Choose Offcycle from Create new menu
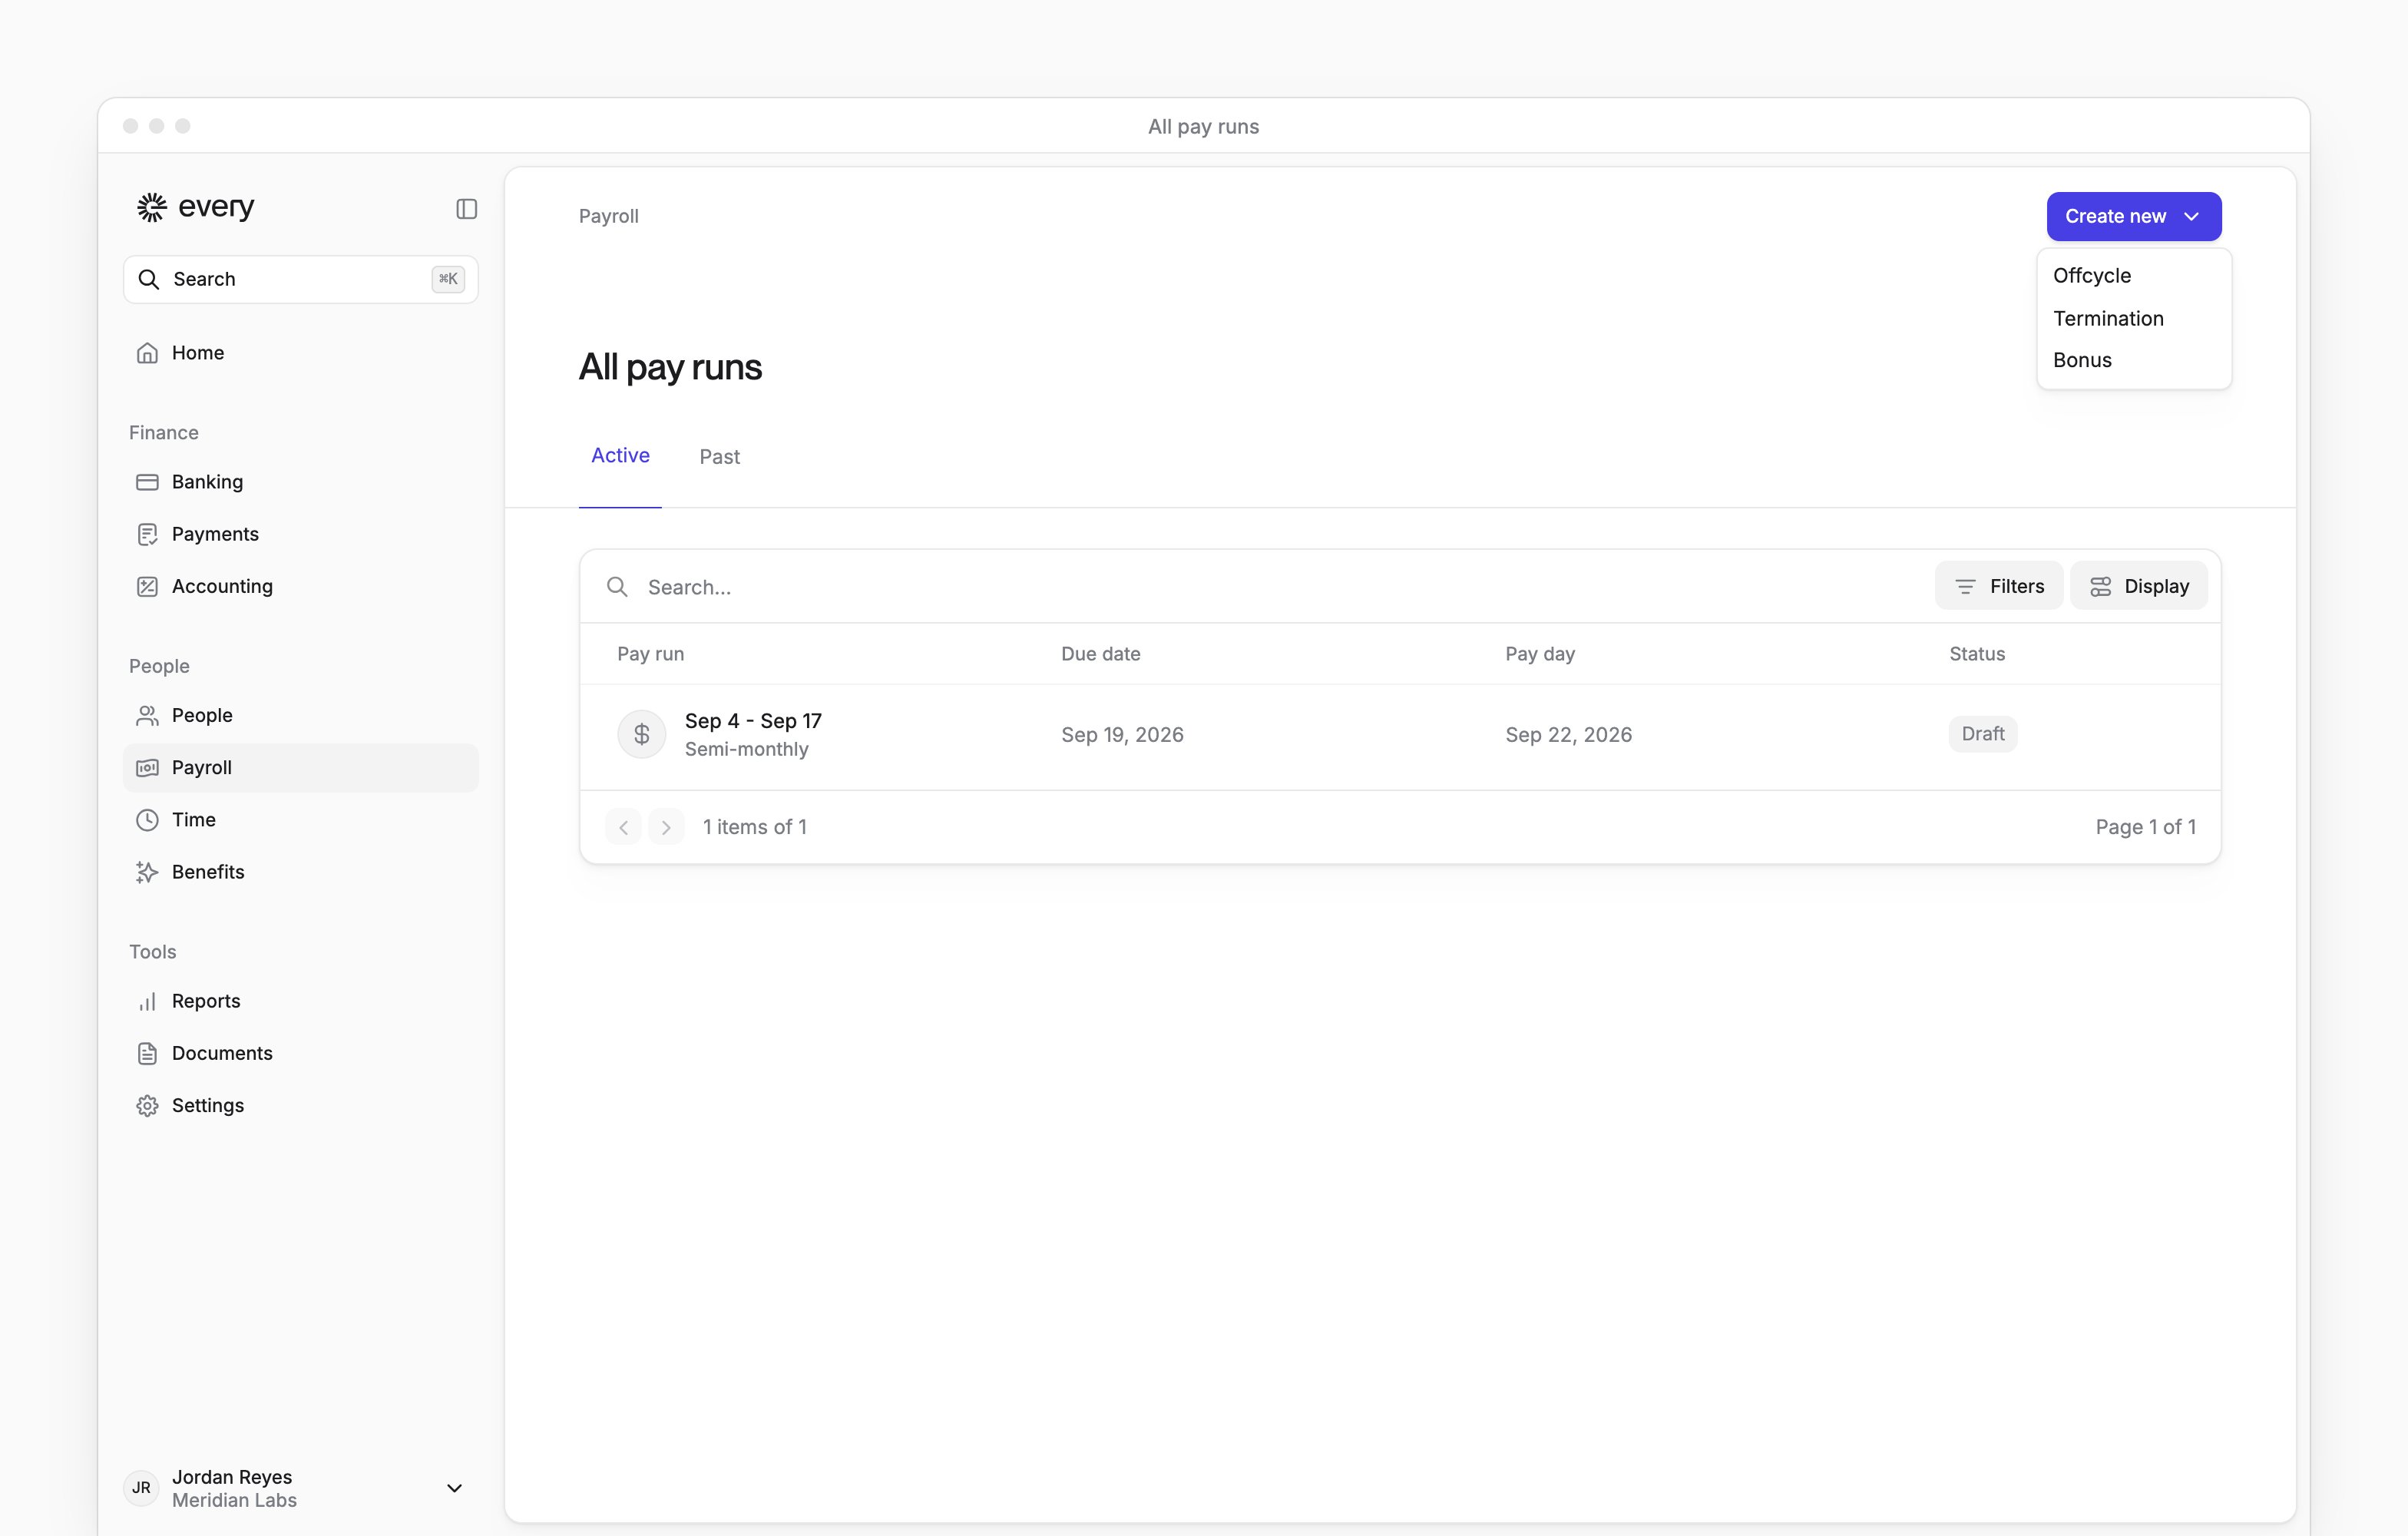The image size is (2408, 1536). click(x=2134, y=275)
